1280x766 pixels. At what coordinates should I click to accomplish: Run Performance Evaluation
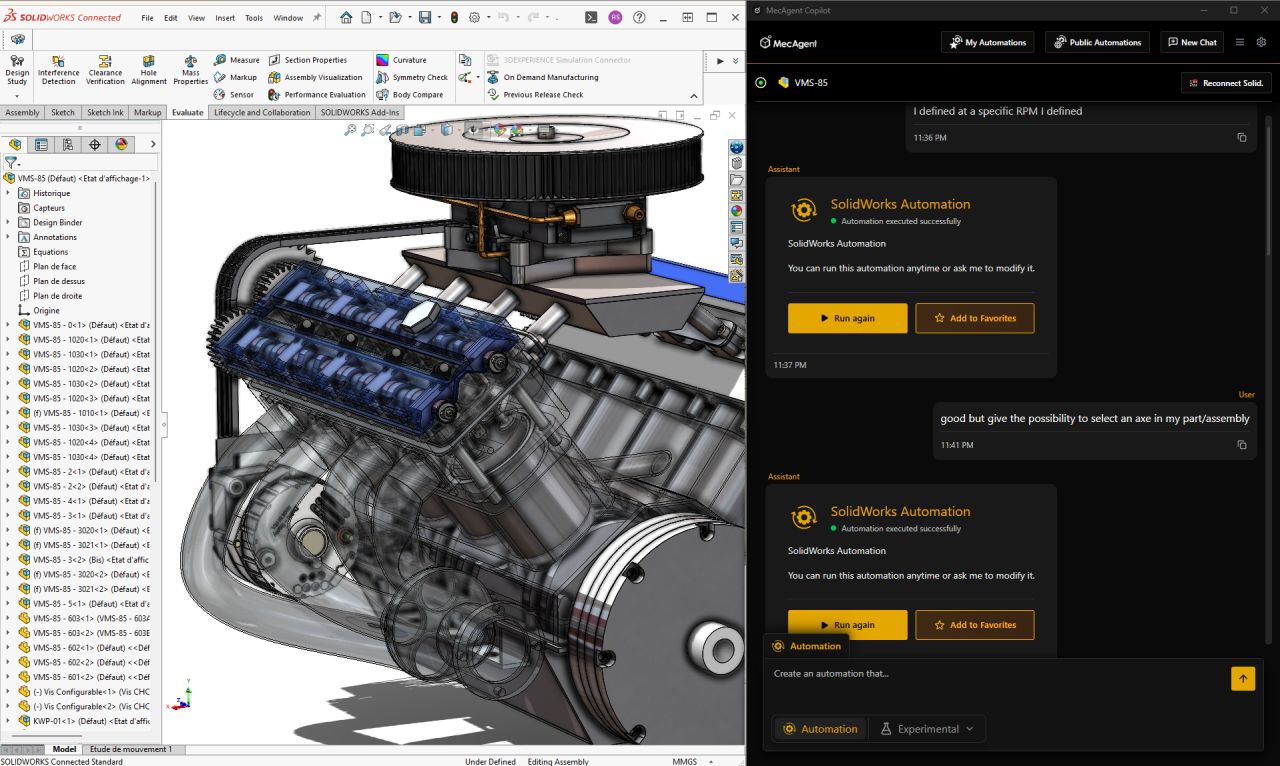tap(317, 94)
